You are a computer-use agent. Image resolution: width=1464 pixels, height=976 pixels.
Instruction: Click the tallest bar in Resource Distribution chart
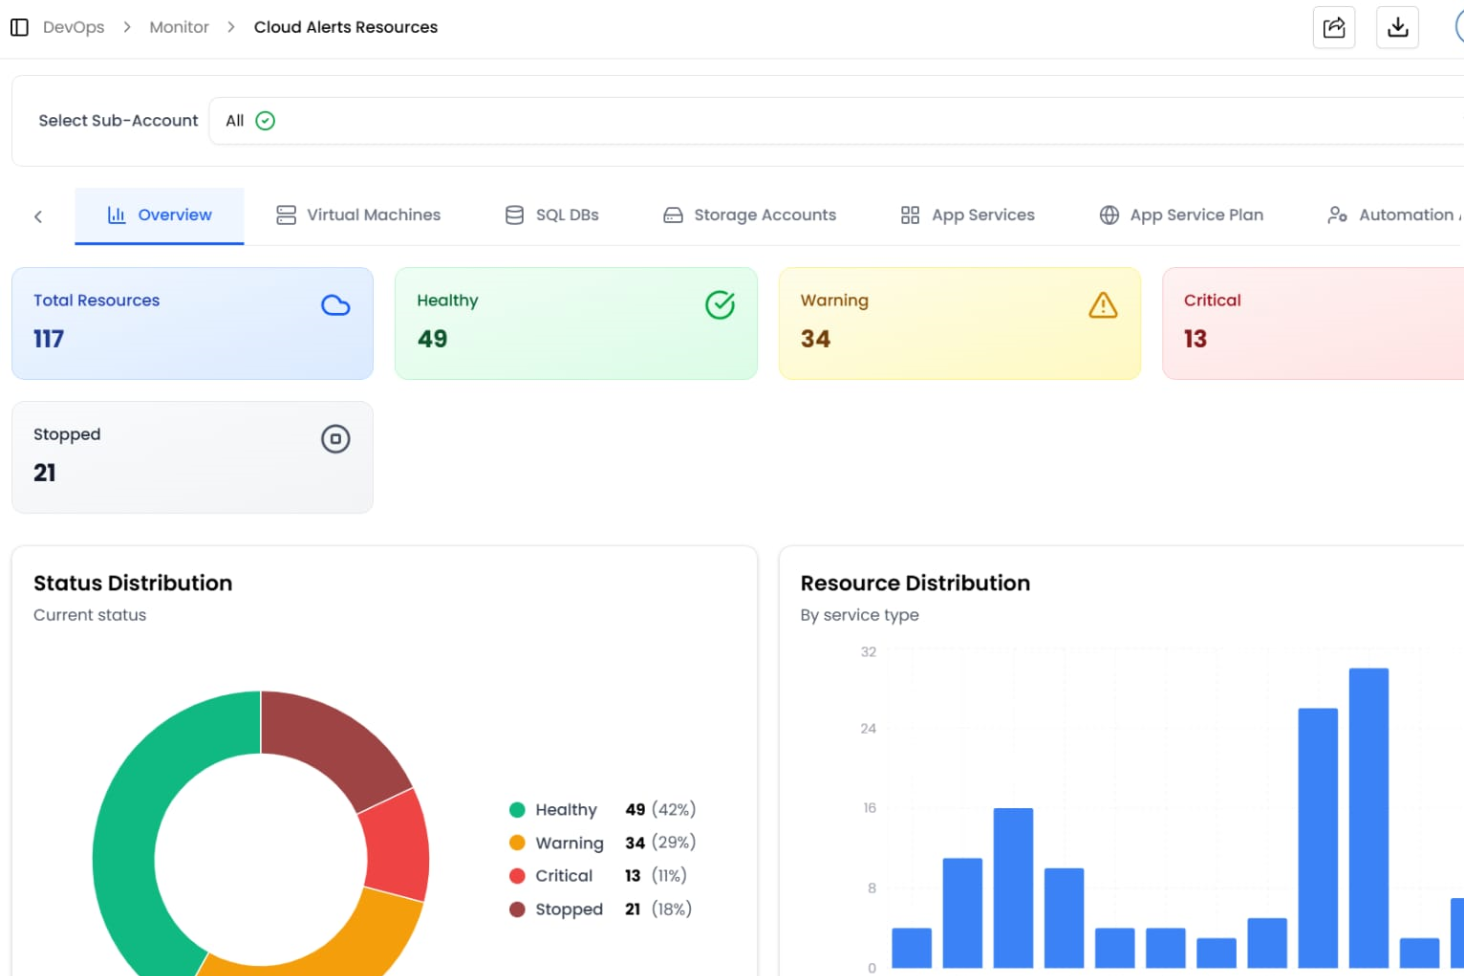tap(1367, 820)
